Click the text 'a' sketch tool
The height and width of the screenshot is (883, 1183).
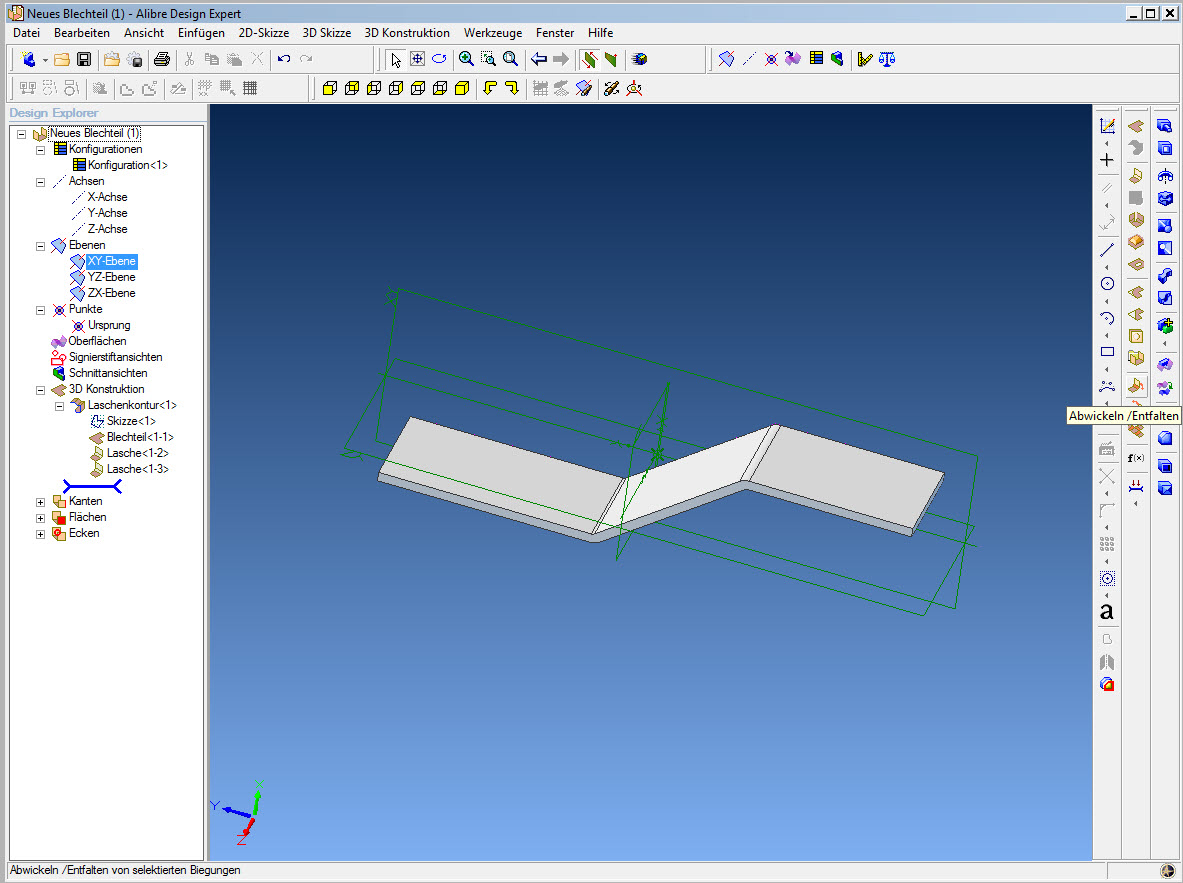click(x=1107, y=611)
